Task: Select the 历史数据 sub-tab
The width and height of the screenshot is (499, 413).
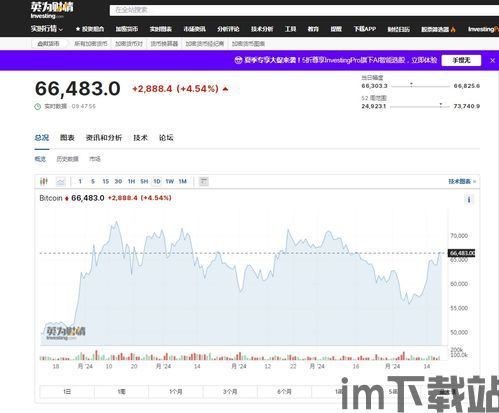Action: click(67, 159)
